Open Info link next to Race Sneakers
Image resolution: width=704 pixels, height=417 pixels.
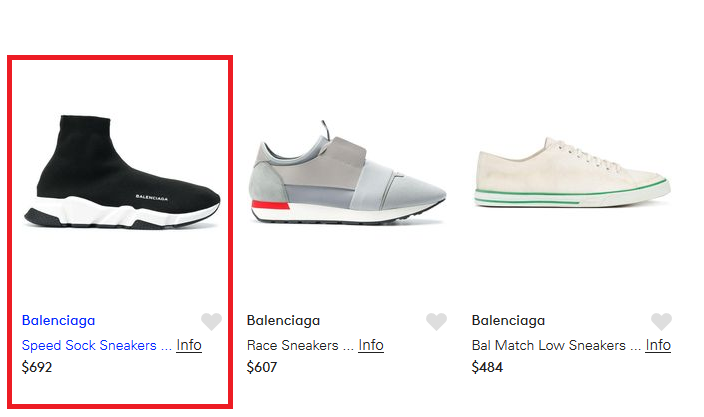pyautogui.click(x=371, y=345)
